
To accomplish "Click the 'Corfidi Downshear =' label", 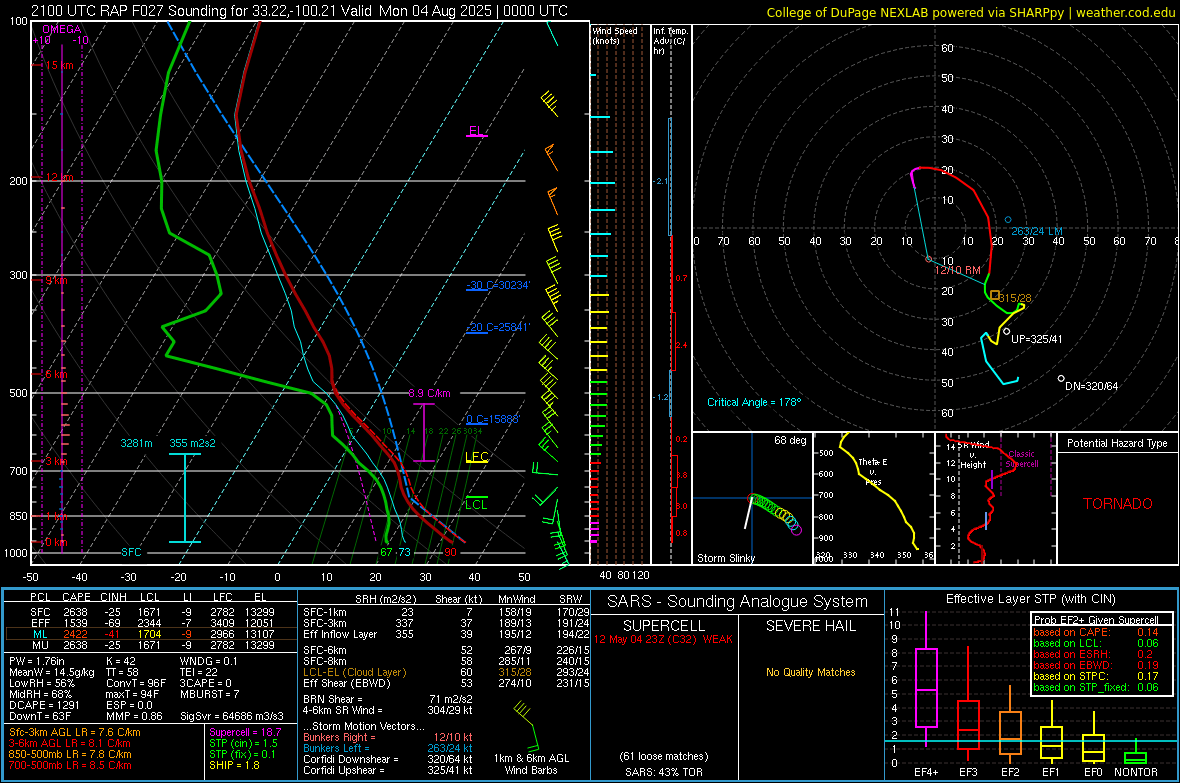I will pyautogui.click(x=351, y=759).
